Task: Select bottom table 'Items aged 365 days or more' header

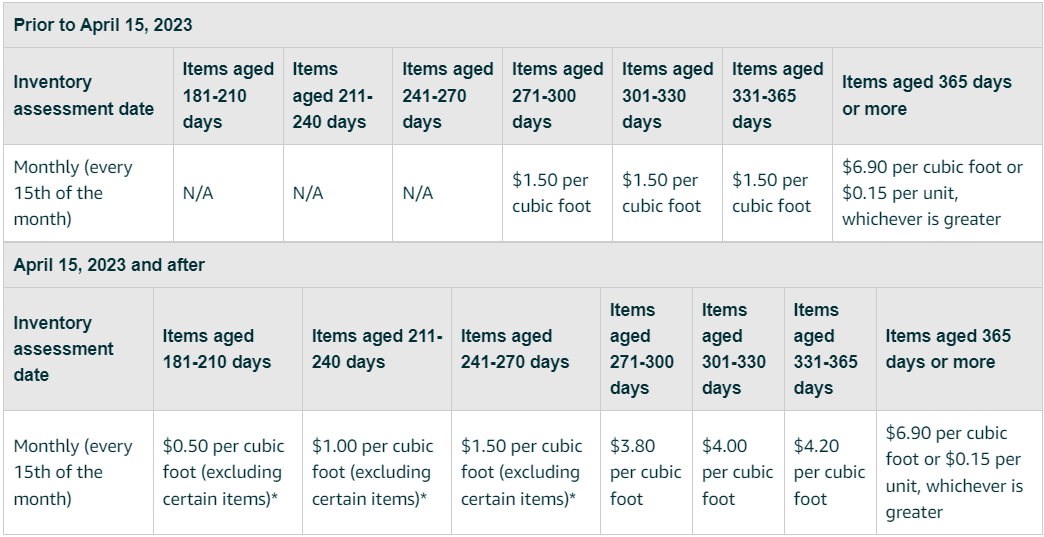Action: 948,349
